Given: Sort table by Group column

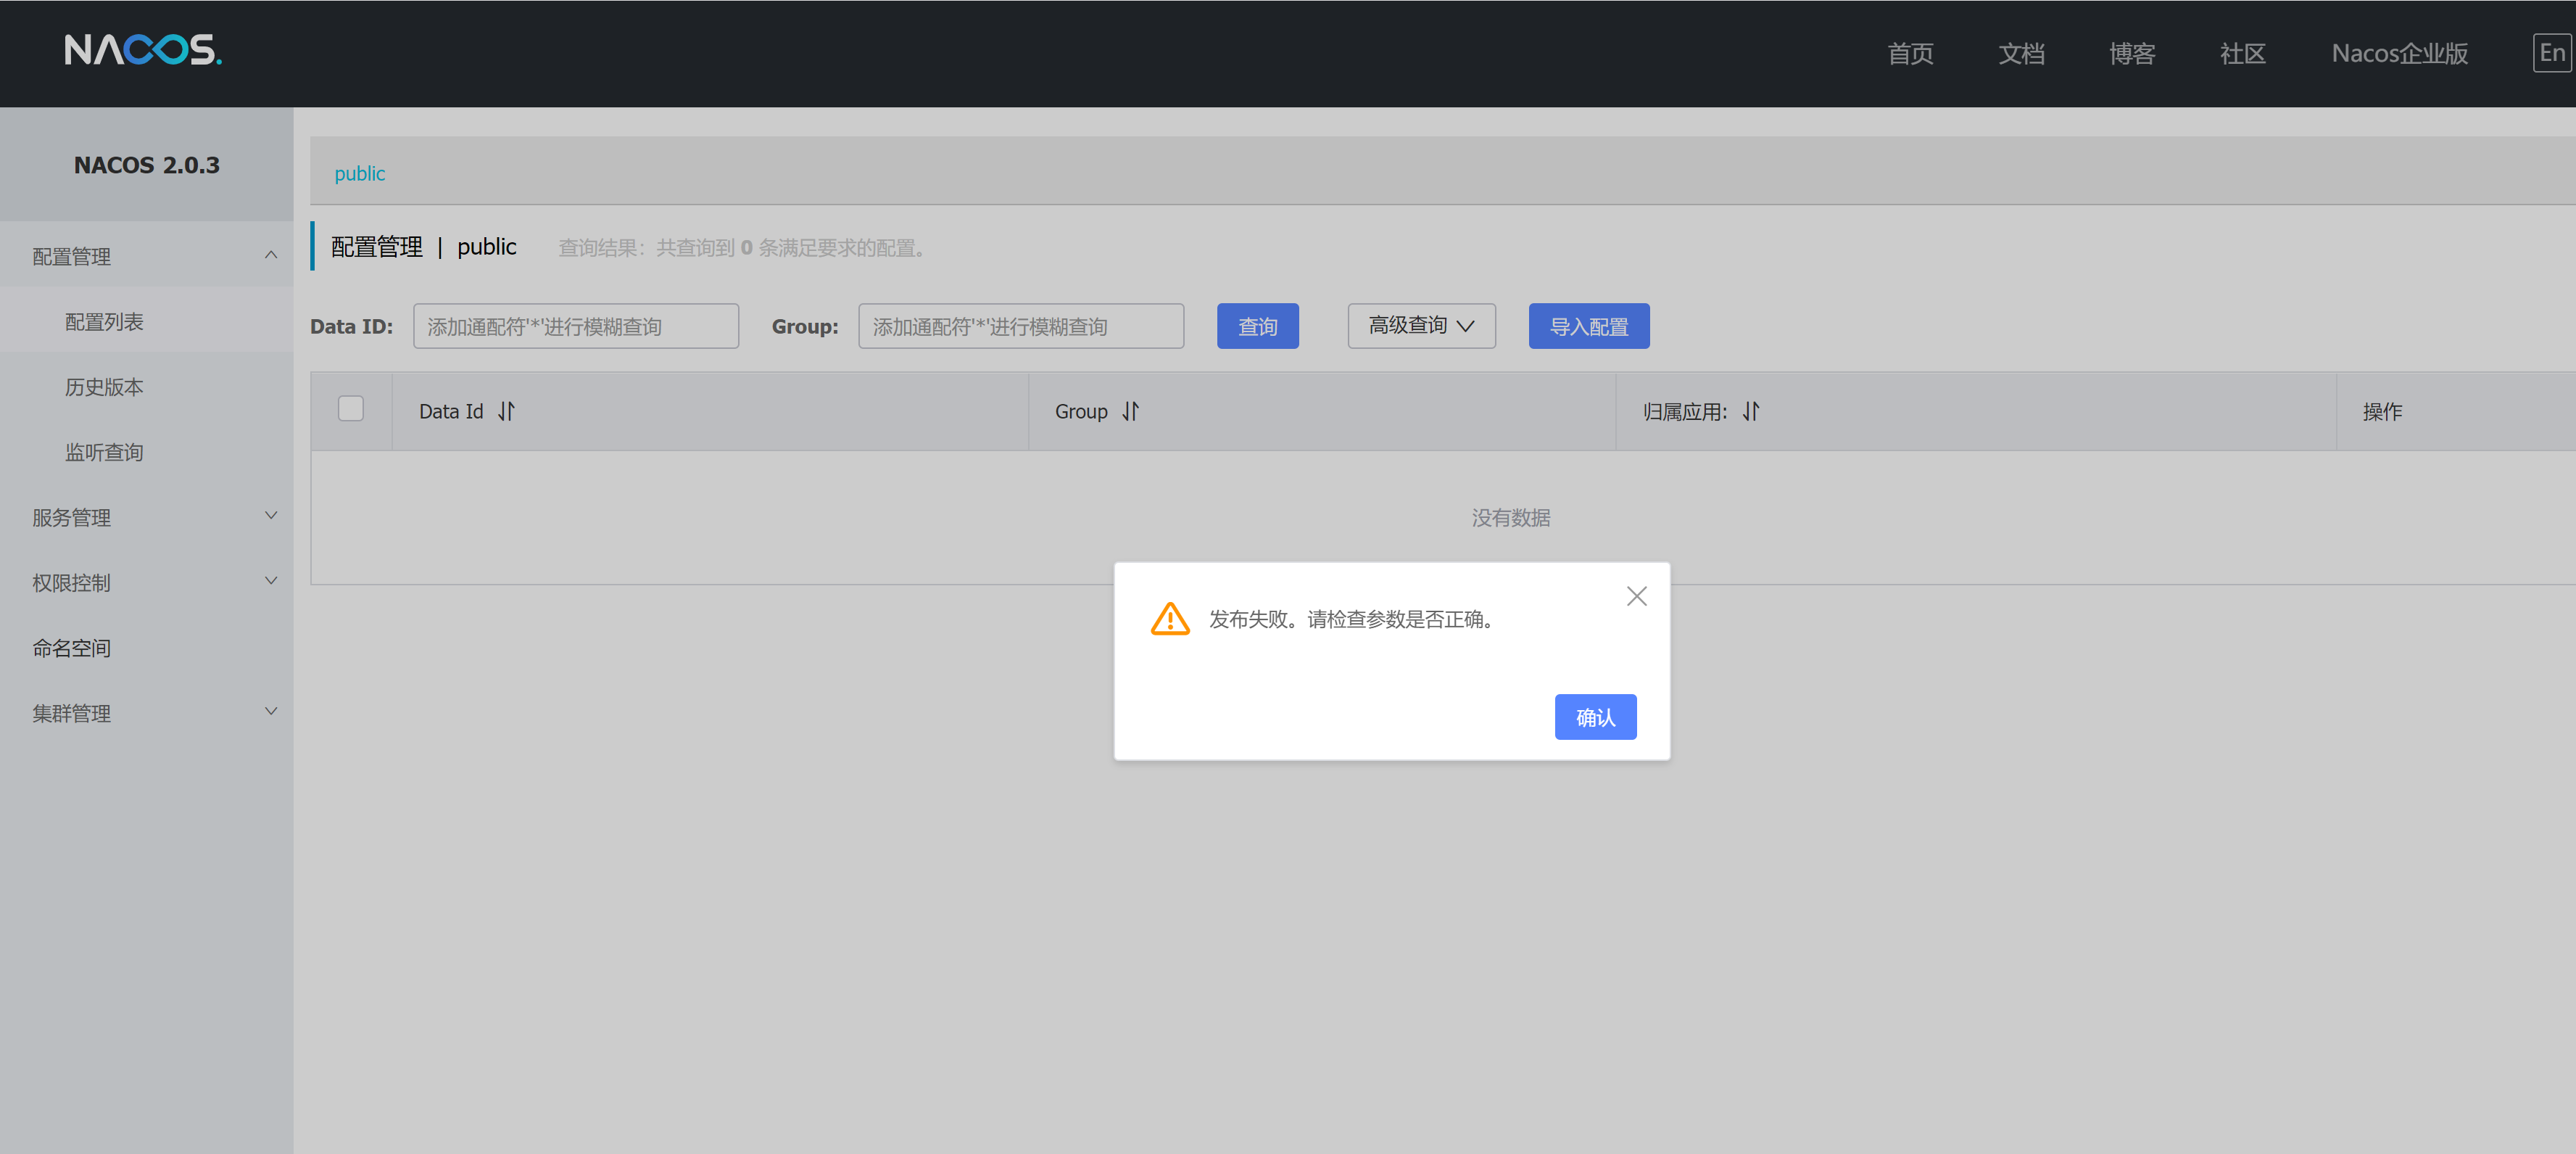Looking at the screenshot, I should (x=1130, y=411).
